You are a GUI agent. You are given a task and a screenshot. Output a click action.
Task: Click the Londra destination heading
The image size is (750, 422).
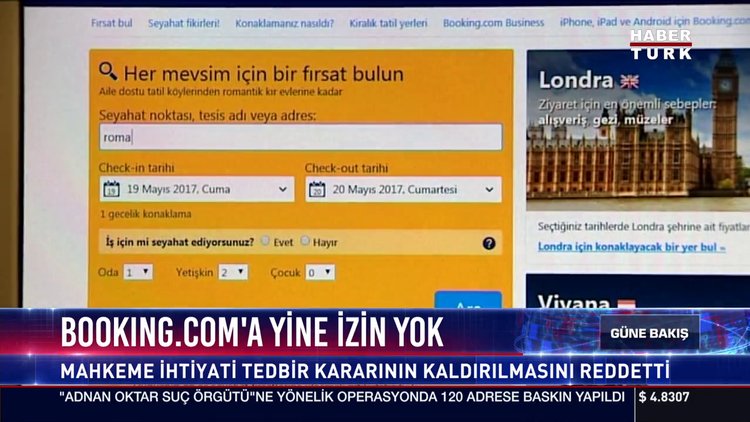pos(575,80)
